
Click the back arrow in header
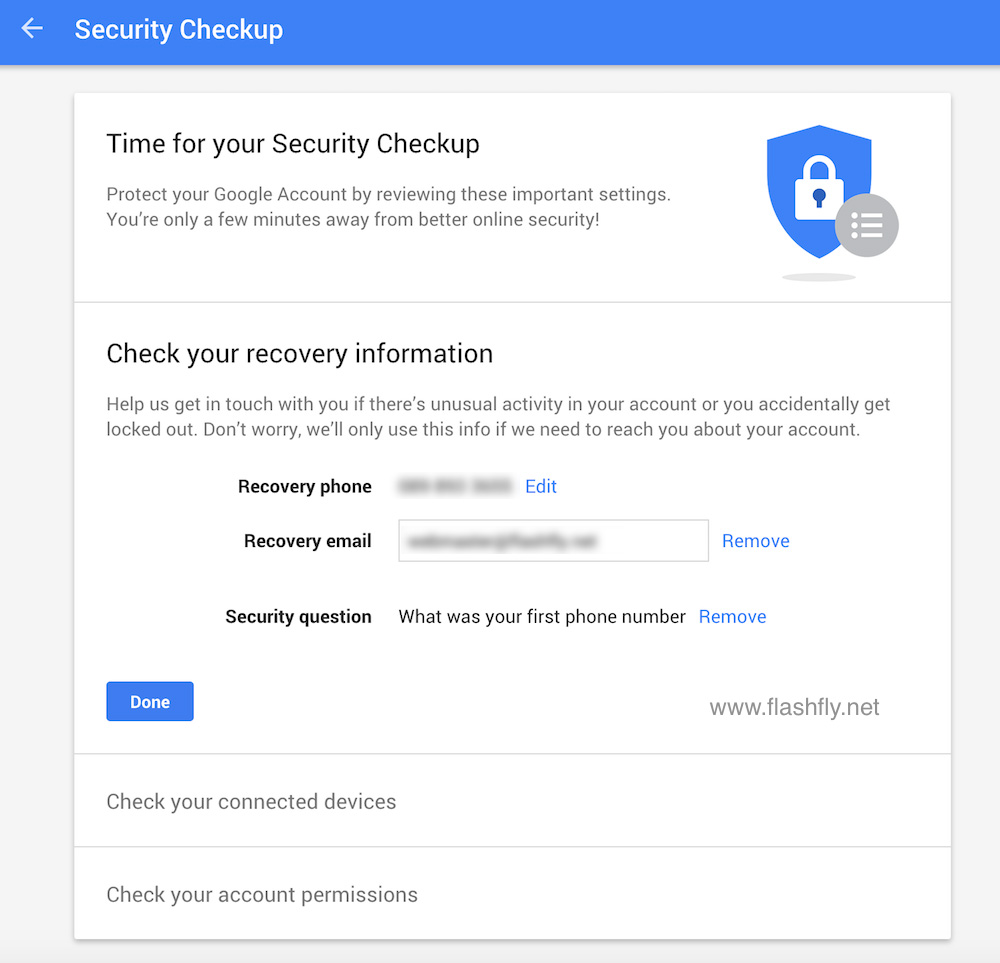pos(33,29)
